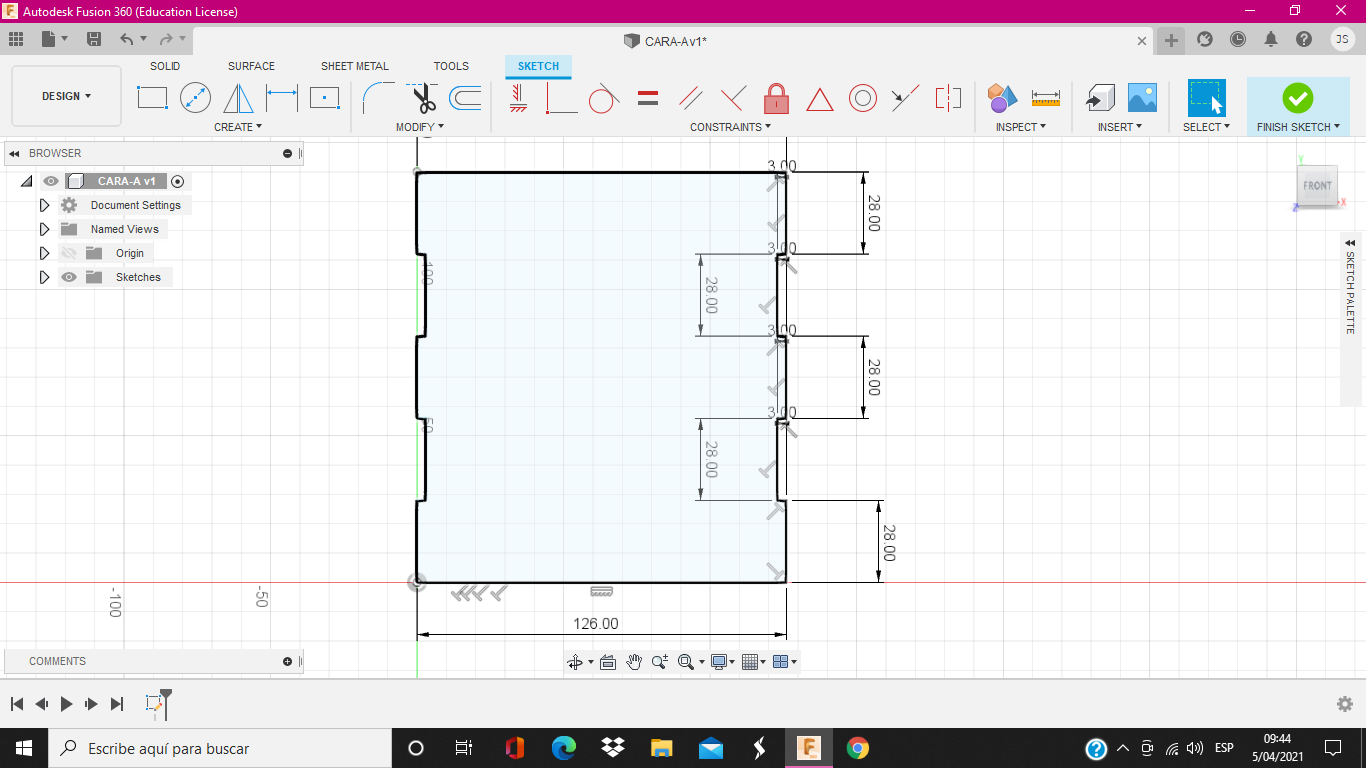Open a new design tab with plus
This screenshot has width=1366, height=768.
tap(1171, 40)
